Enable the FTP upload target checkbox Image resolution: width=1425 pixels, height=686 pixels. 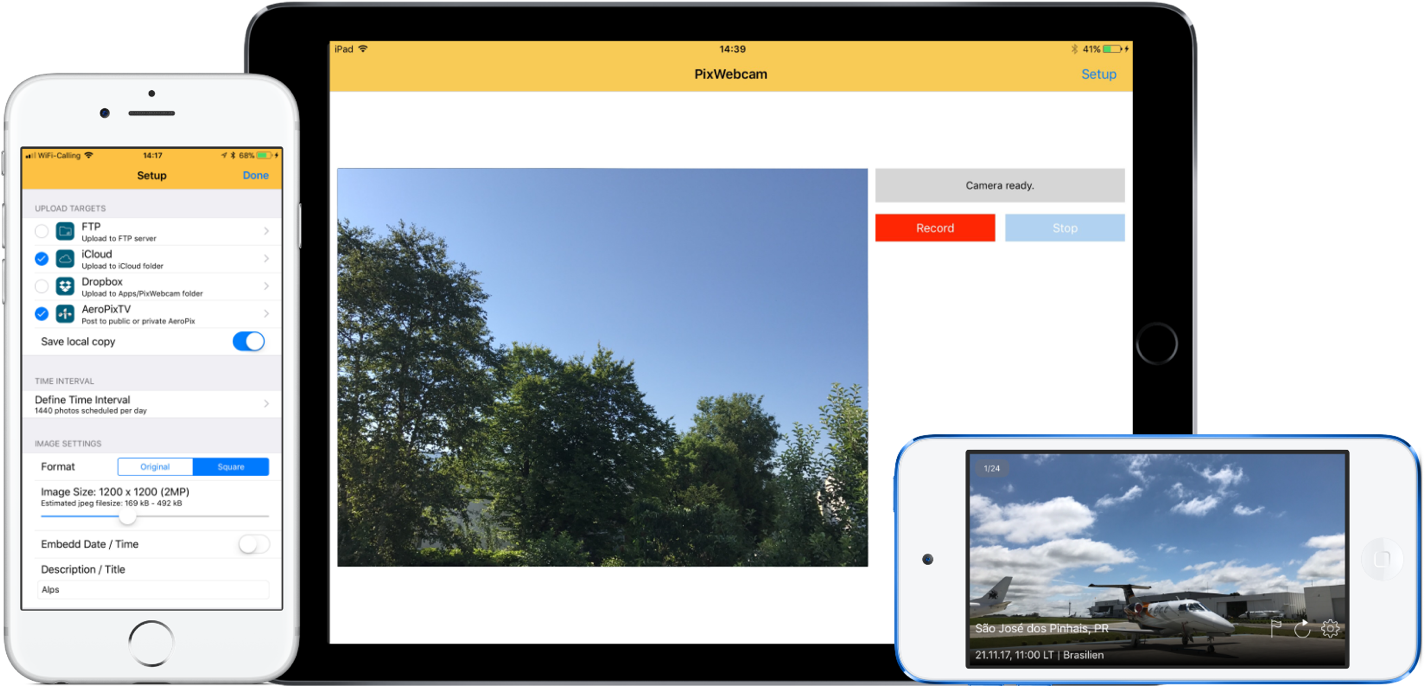(41, 232)
